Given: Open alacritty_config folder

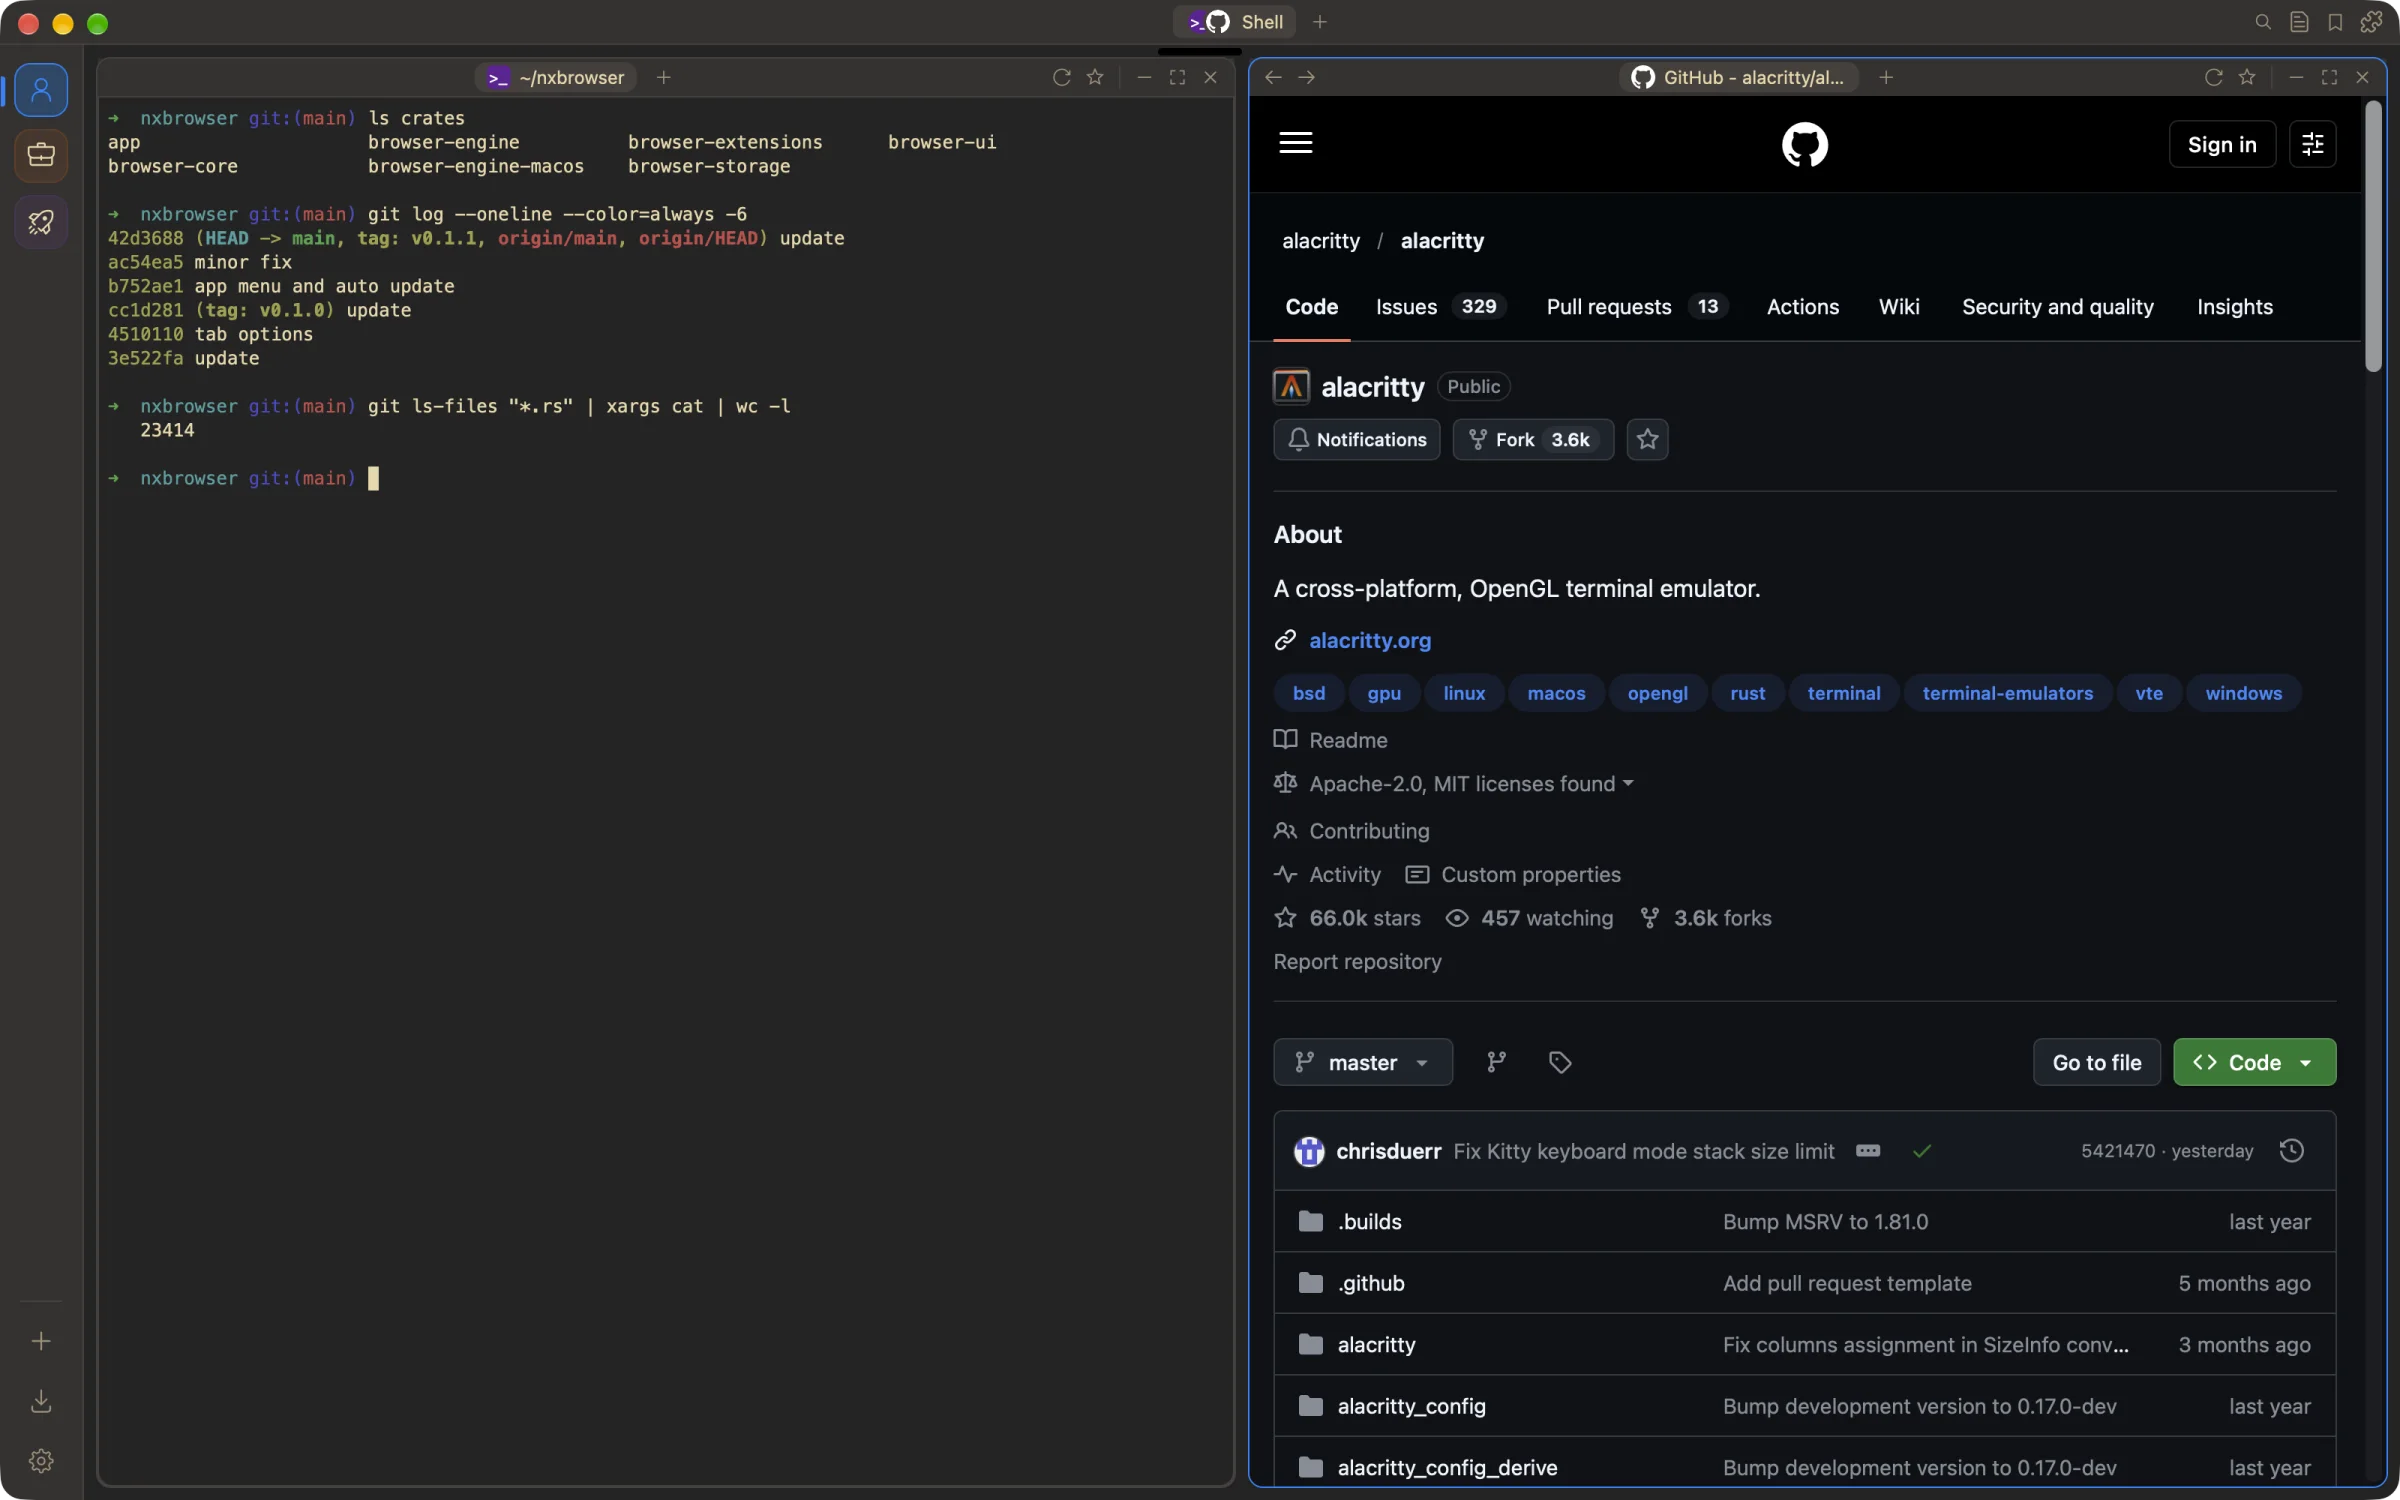Looking at the screenshot, I should (x=1411, y=1406).
